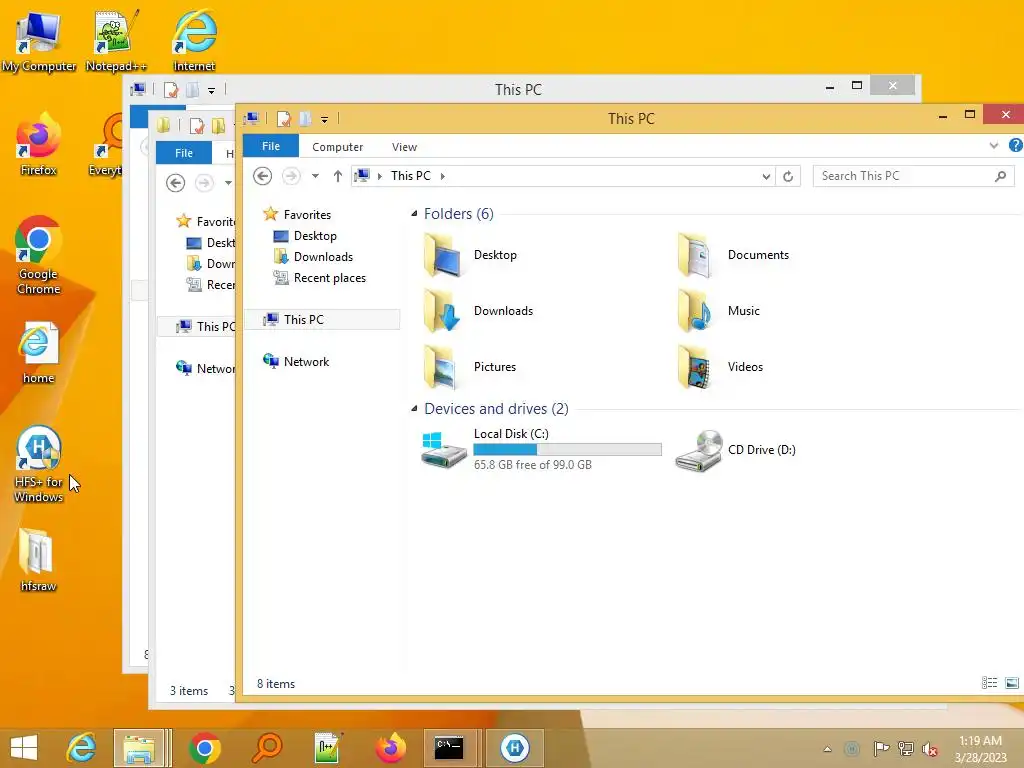This screenshot has height=768, width=1024.
Task: Open the Everything search icon on taskbar
Action: [x=266, y=748]
